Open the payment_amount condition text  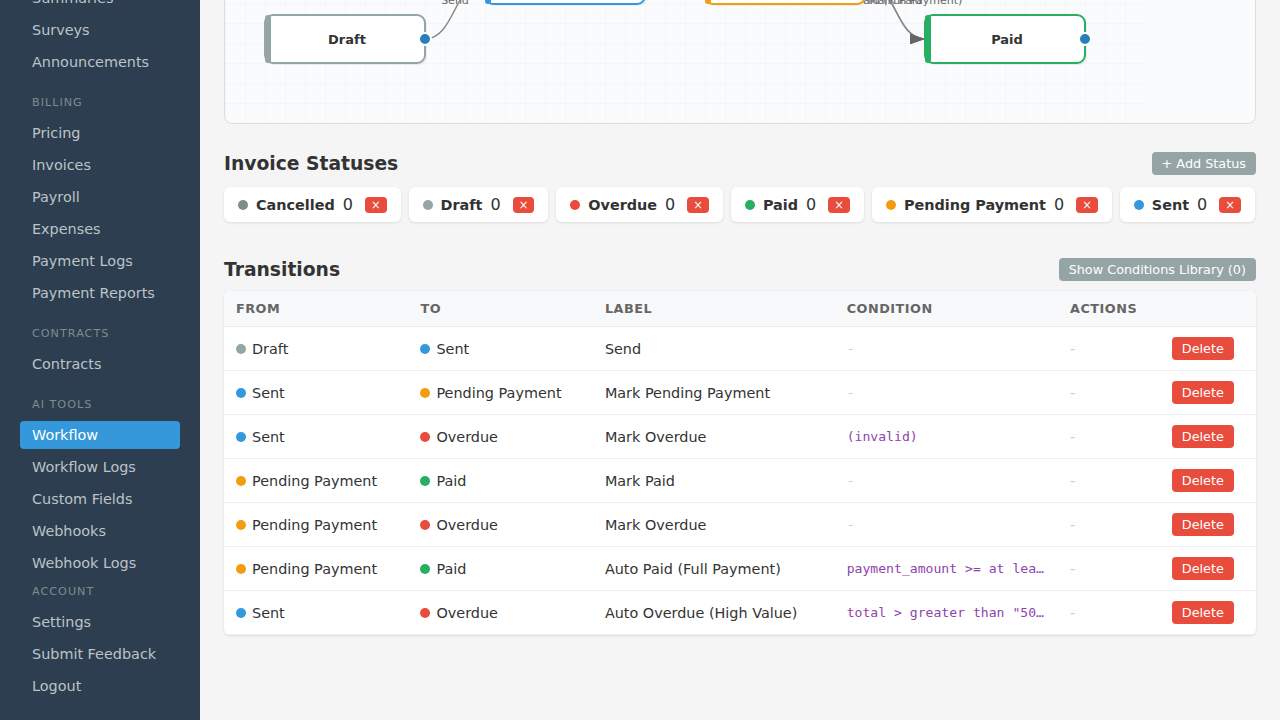946,569
